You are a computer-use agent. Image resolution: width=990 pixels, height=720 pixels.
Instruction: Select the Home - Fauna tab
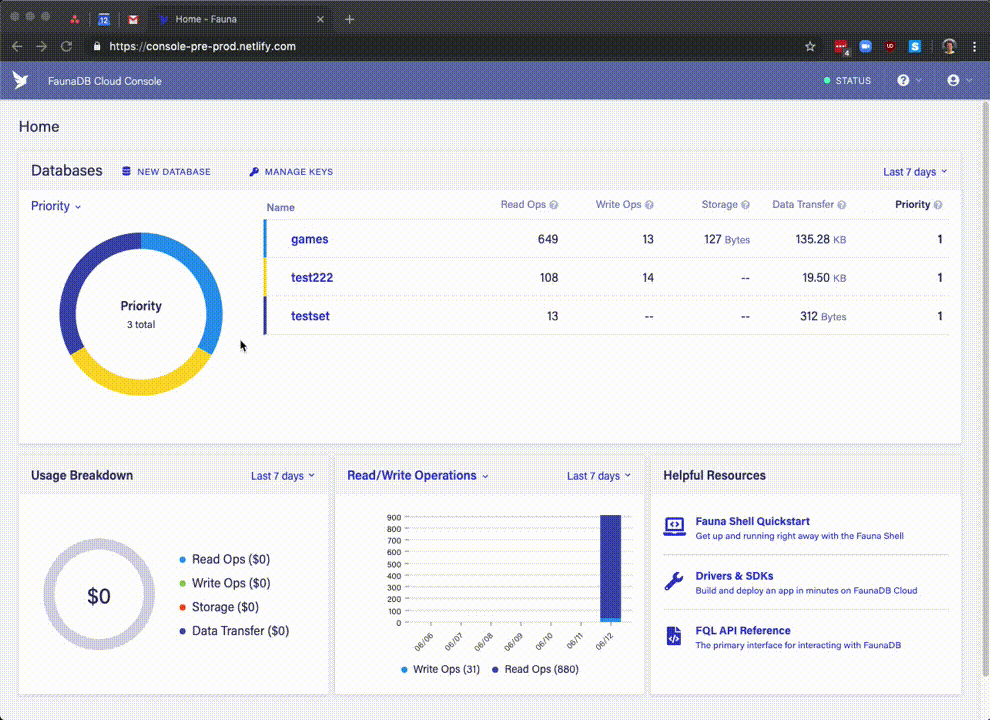(240, 19)
